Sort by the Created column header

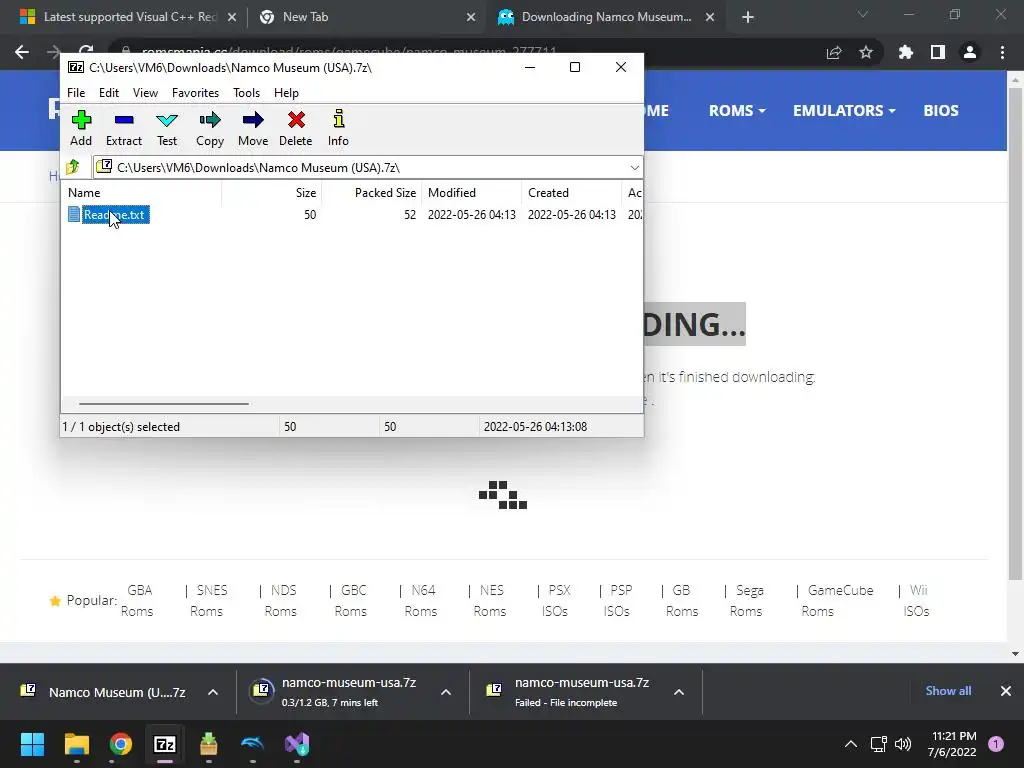pos(571,193)
